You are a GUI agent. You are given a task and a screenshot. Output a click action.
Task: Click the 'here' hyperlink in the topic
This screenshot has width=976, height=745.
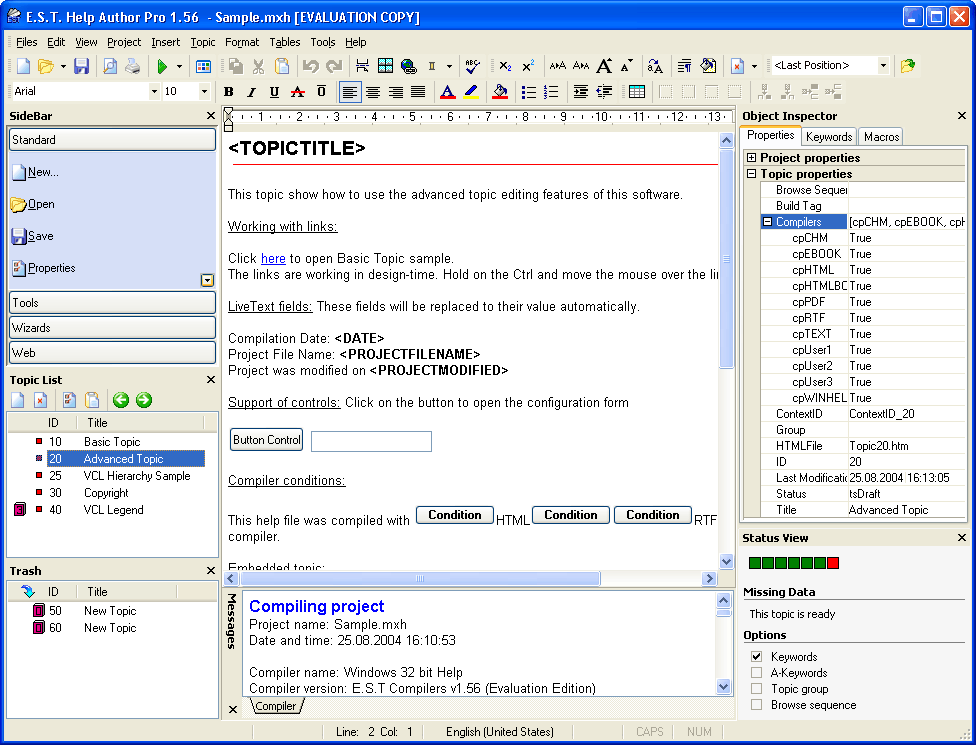pyautogui.click(x=273, y=259)
